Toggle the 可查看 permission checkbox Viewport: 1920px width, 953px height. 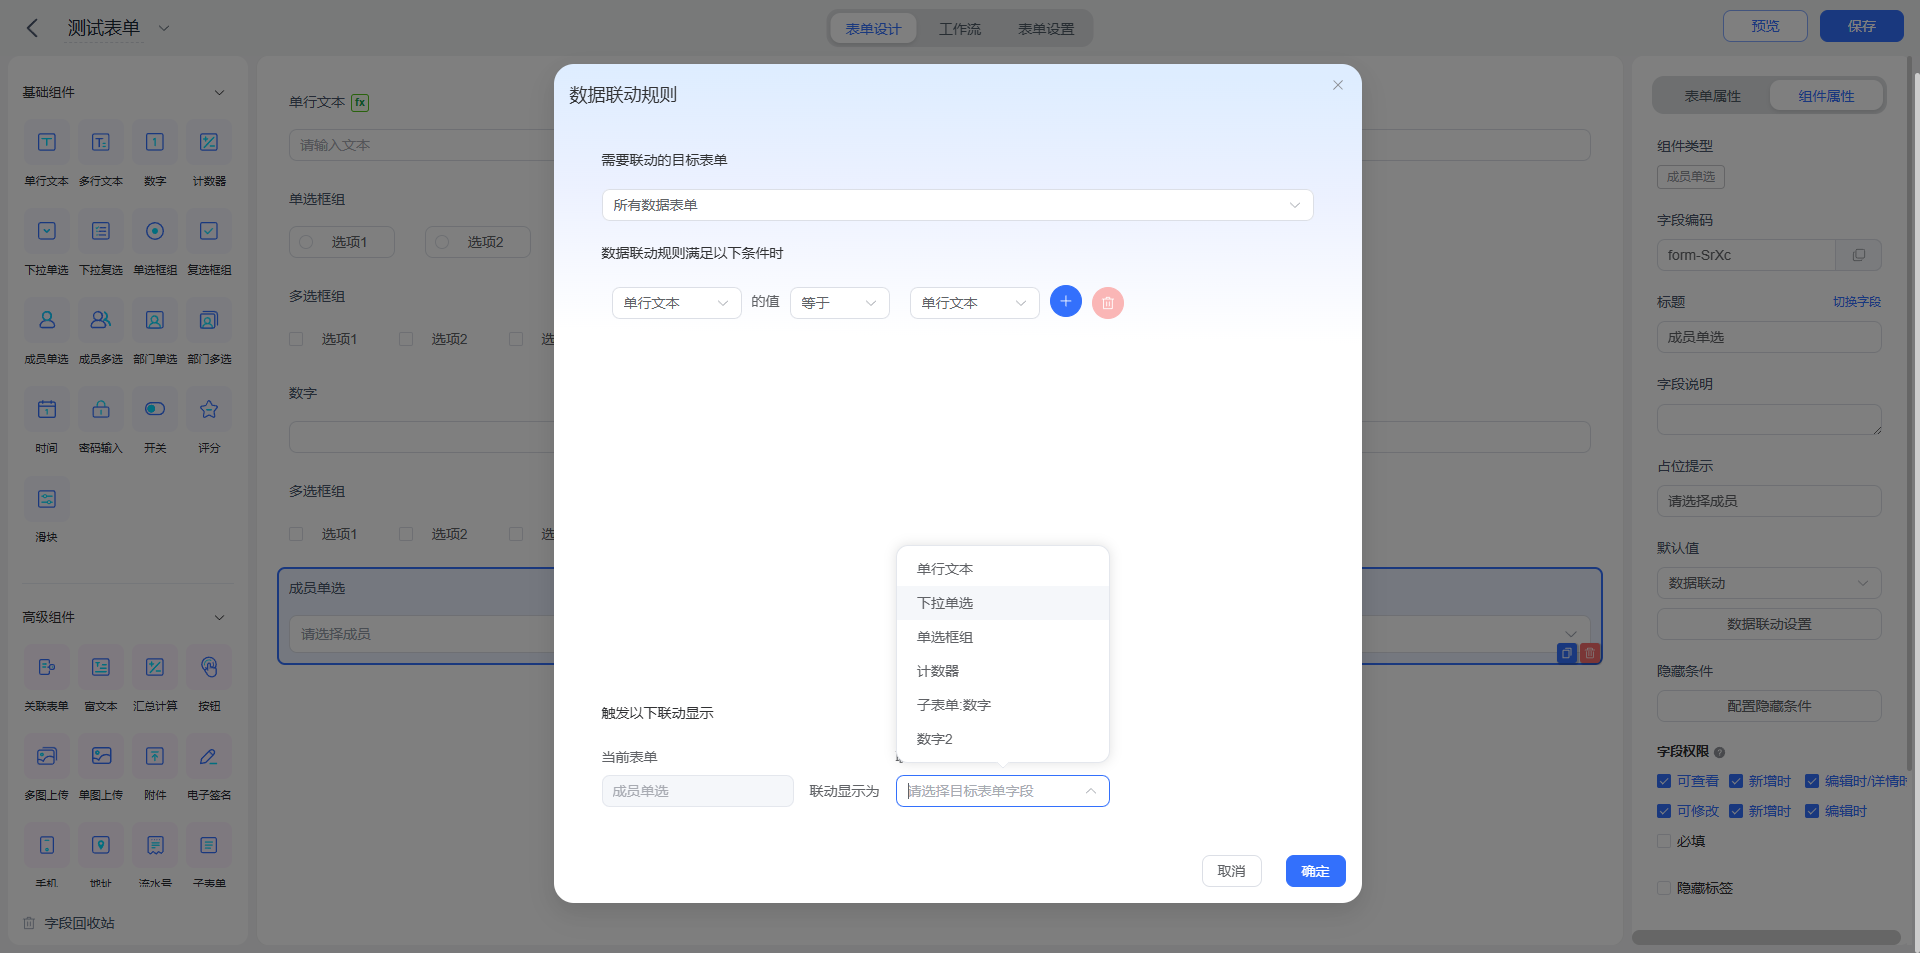(1664, 781)
